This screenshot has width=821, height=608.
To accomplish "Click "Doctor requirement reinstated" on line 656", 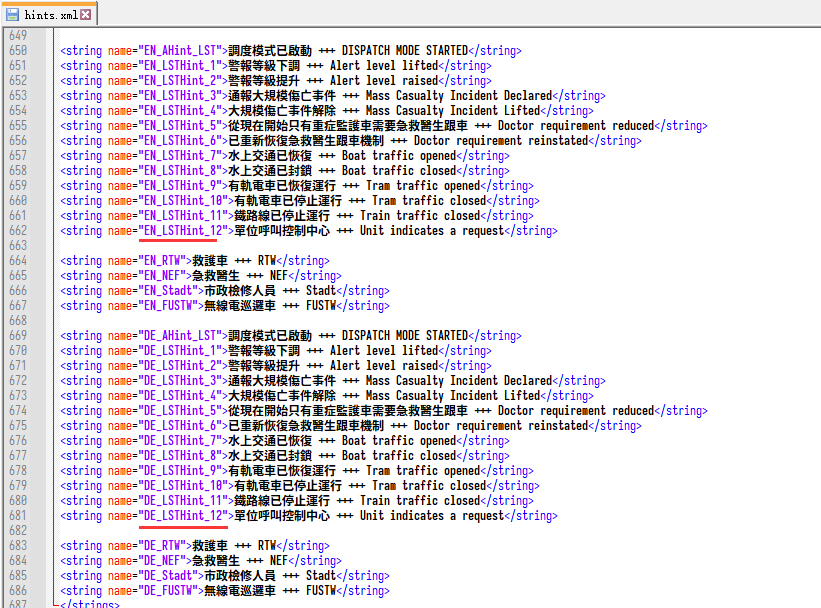I will click(501, 141).
